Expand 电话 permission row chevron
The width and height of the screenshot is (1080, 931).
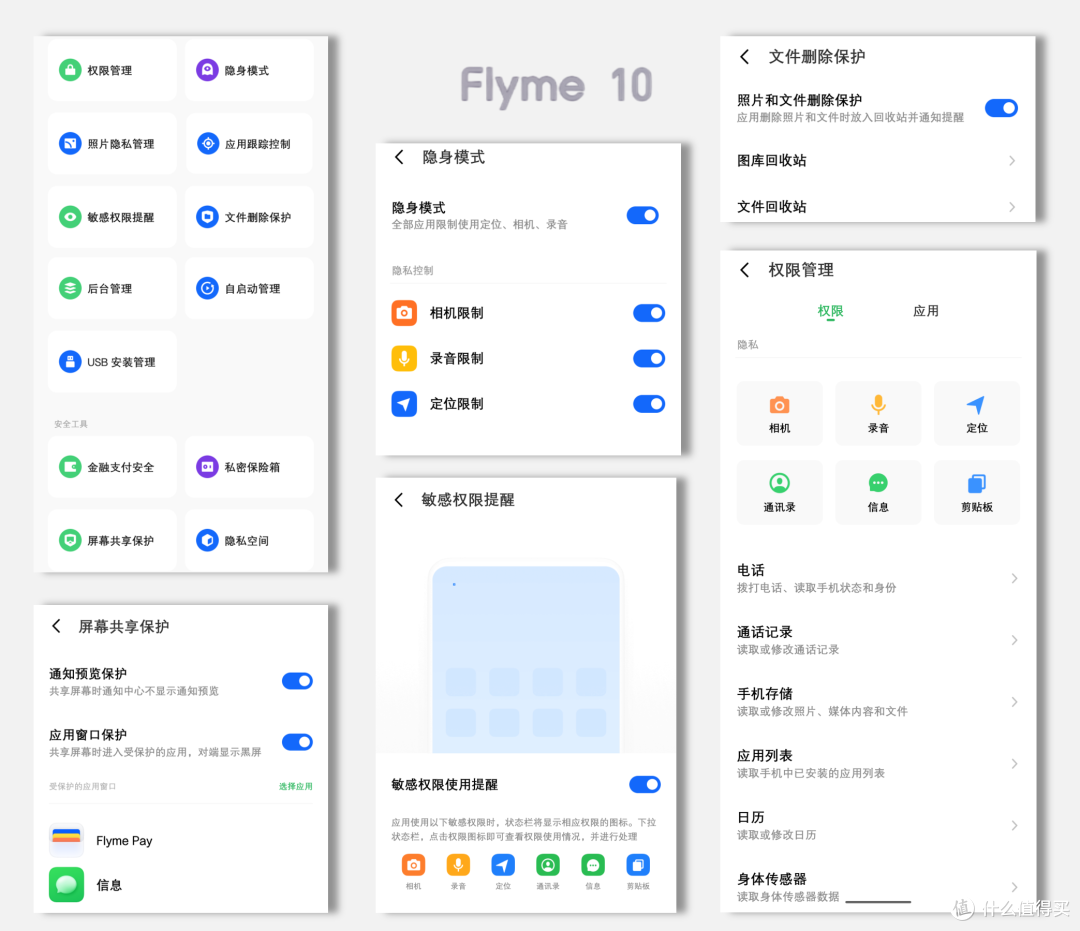point(1014,578)
